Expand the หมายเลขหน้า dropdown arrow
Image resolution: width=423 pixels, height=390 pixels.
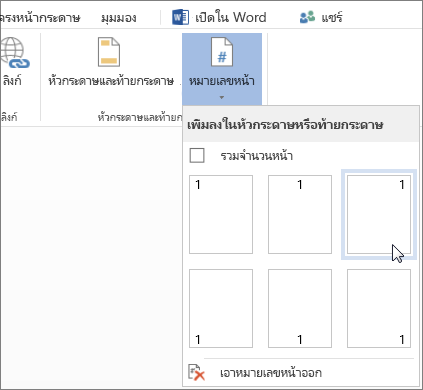tap(222, 97)
